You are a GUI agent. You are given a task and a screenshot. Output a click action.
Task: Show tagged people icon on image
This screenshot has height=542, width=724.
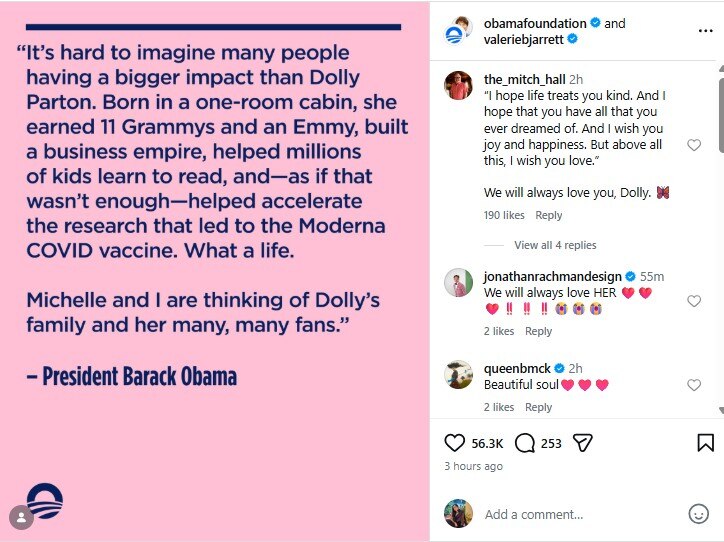tap(21, 518)
